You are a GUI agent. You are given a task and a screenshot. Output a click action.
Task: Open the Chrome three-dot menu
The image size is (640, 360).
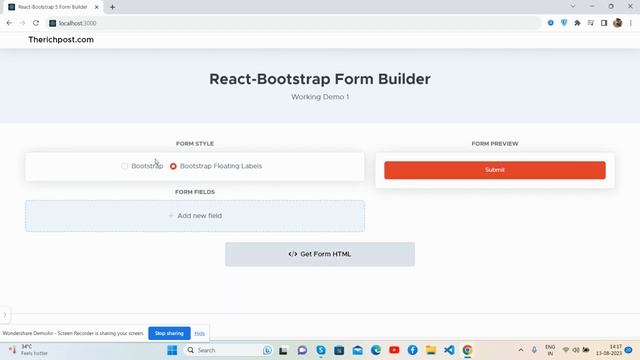click(x=631, y=23)
